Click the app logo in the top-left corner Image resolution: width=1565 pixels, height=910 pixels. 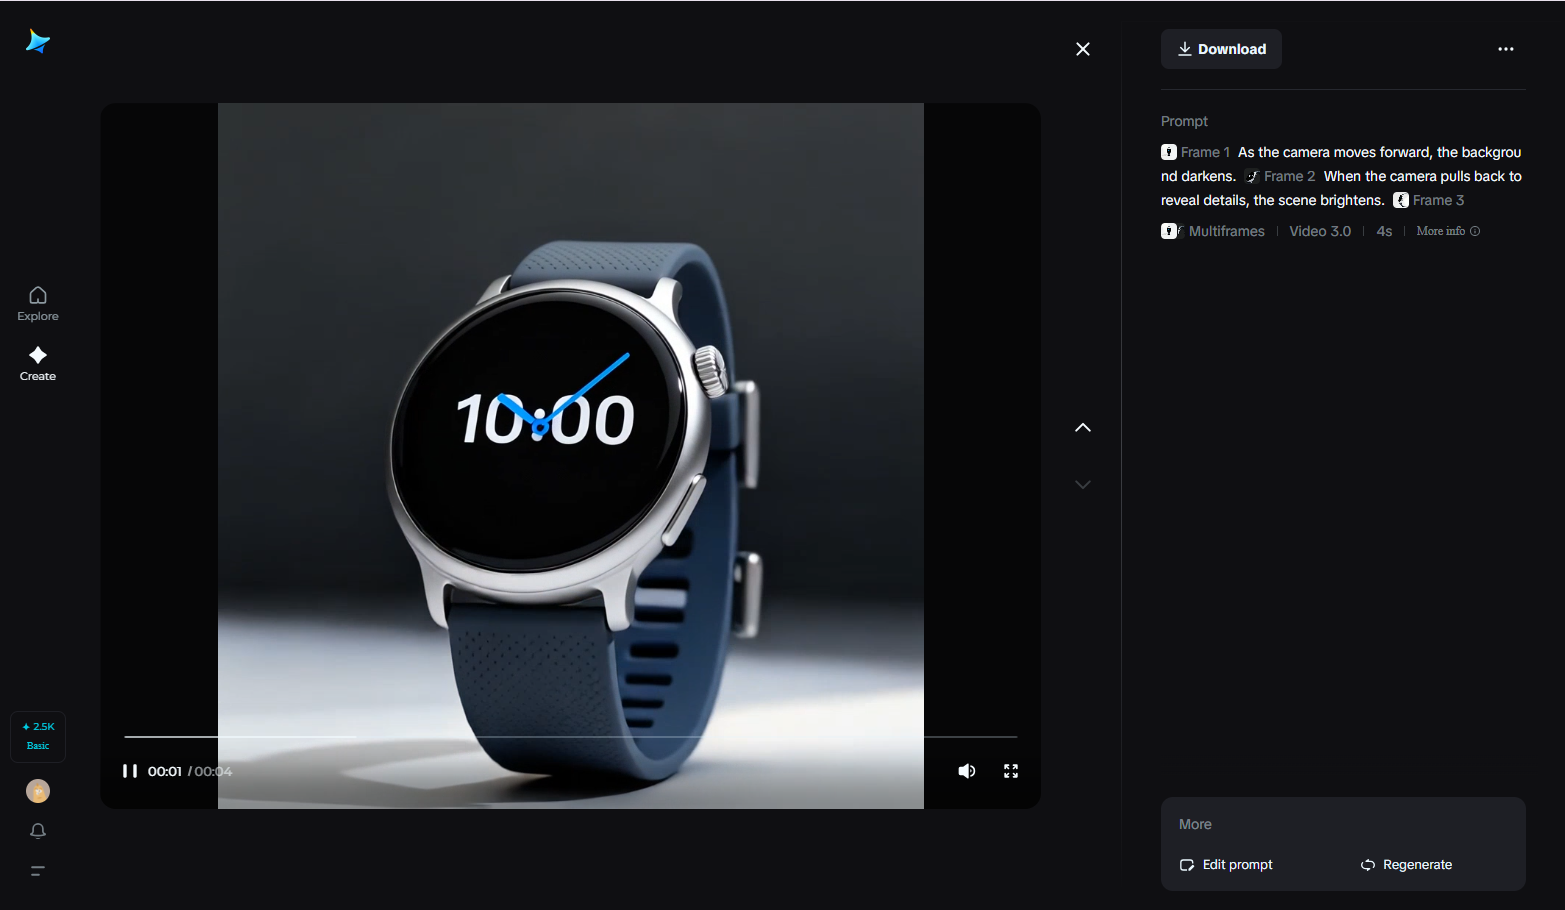(37, 40)
